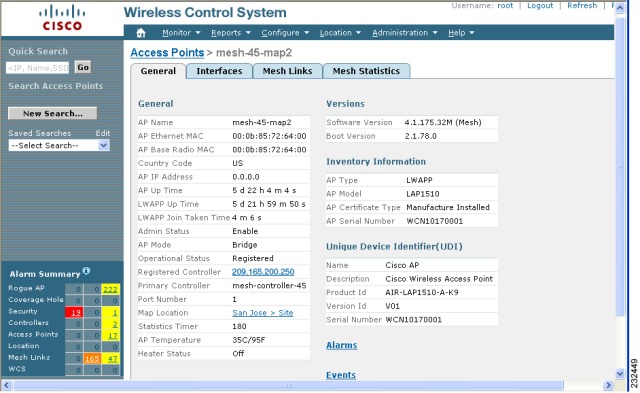Click the New Search button
Image resolution: width=640 pixels, height=393 pixels.
[53, 113]
